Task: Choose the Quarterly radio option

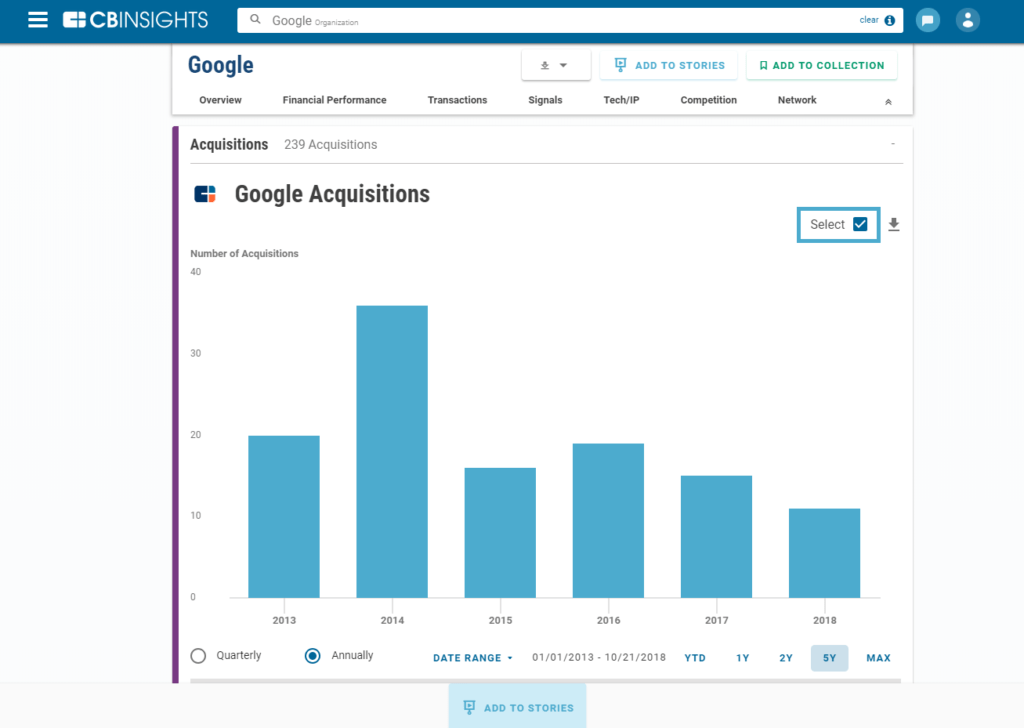Action: (198, 656)
